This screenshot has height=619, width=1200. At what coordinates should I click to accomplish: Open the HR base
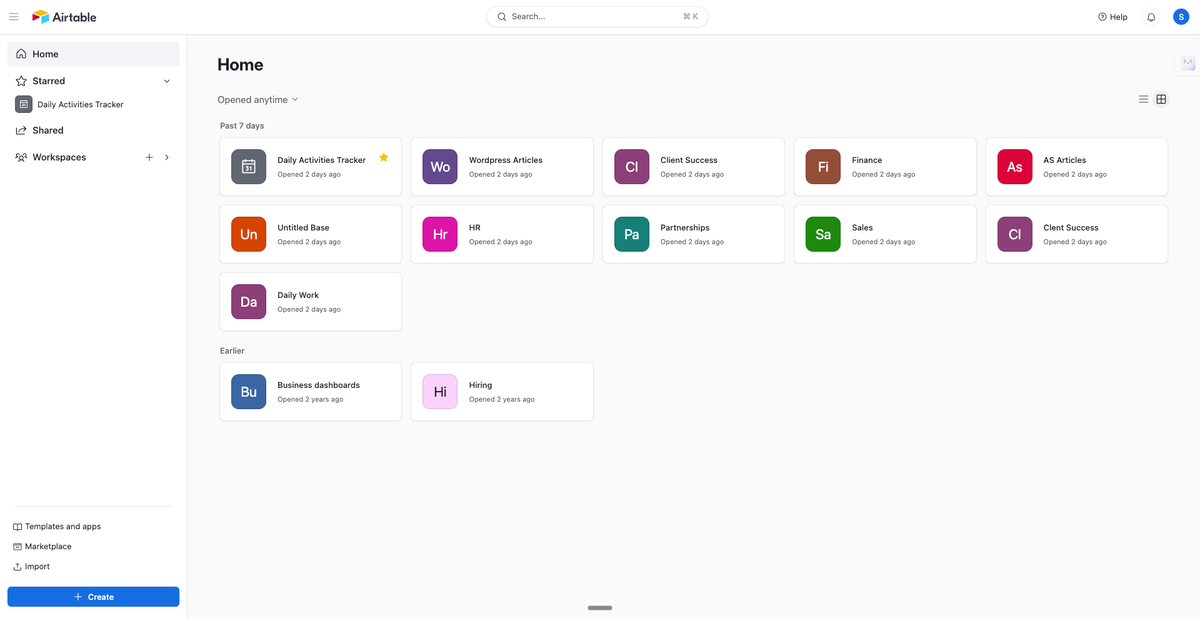[502, 234]
